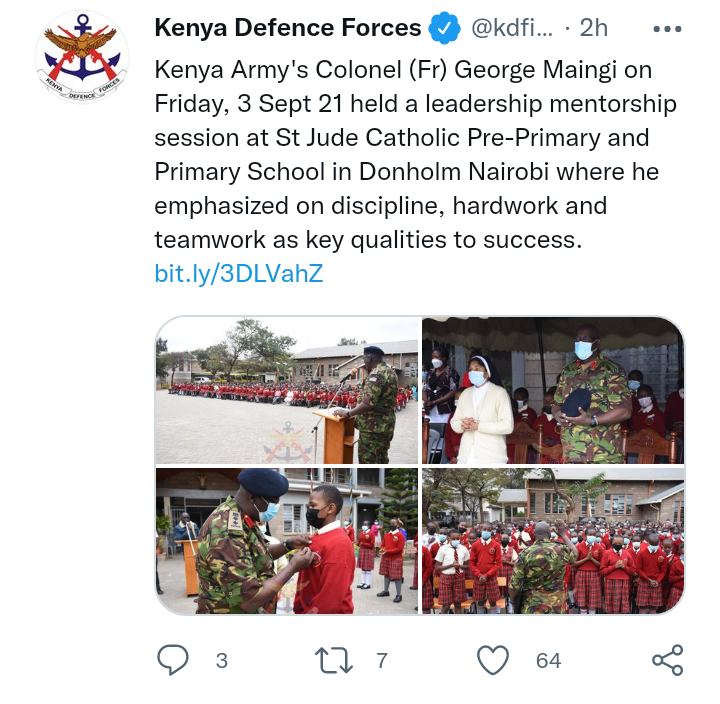Open the tweet via the 2h timestamp
Viewport: 720px width, 704px height.
[593, 28]
